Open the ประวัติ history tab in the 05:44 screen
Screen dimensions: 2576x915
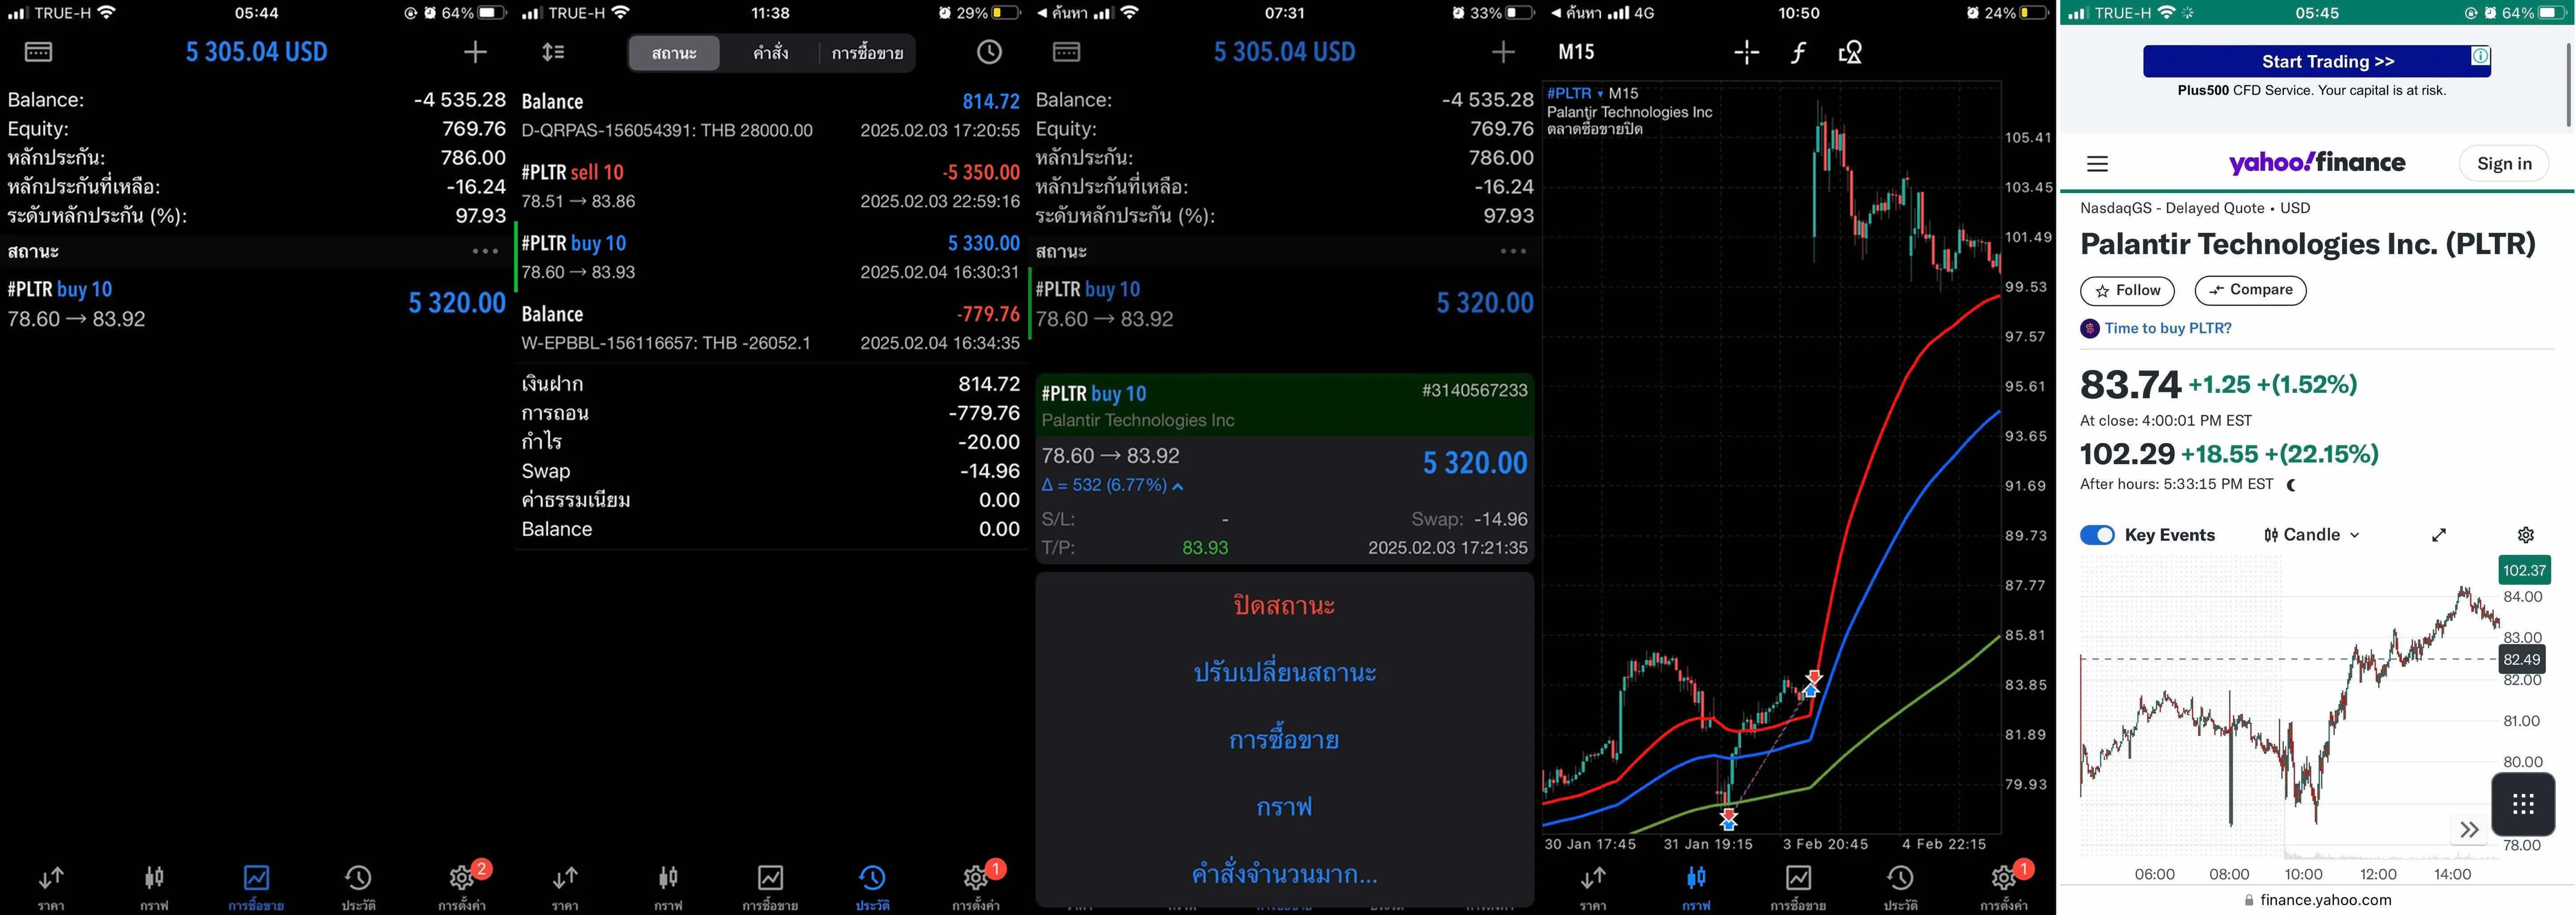coord(358,887)
